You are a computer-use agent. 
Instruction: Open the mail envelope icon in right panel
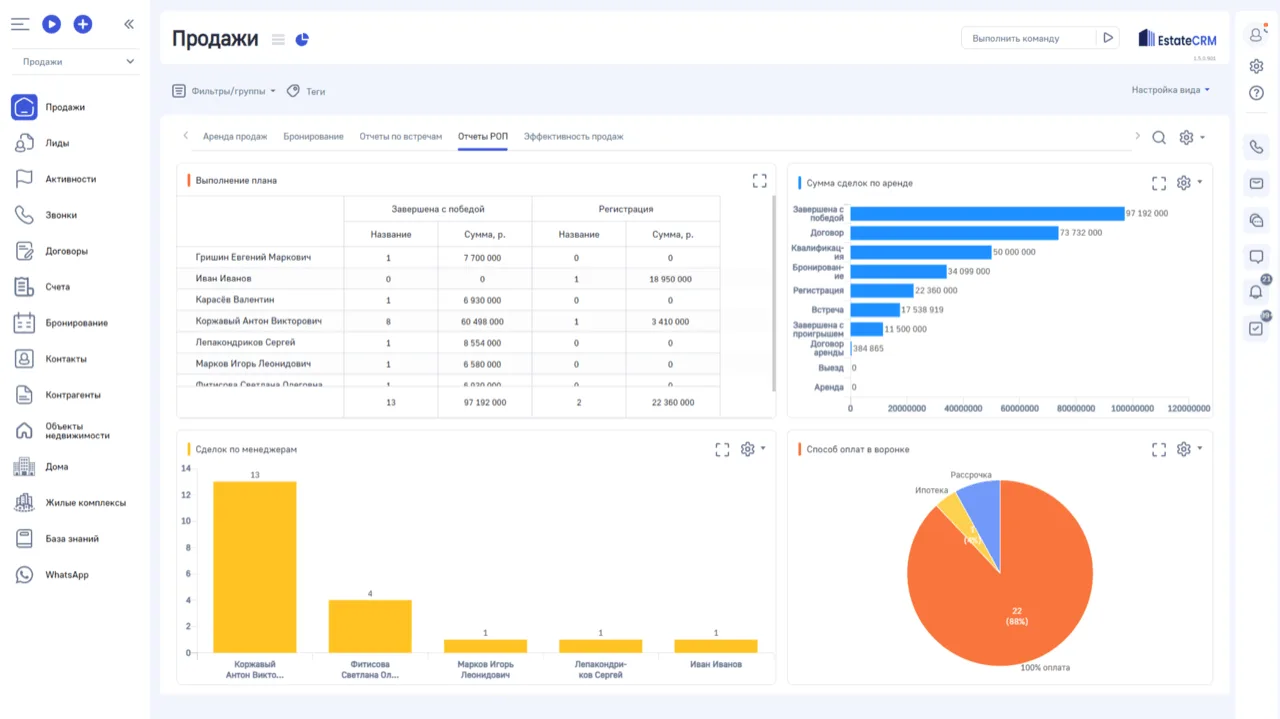[1257, 184]
